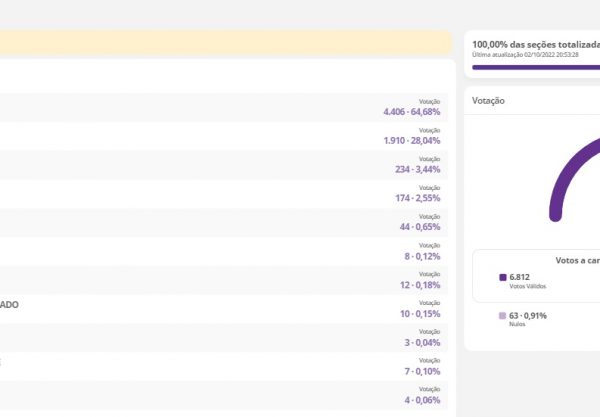Click the 3 · 0,04% candidate row
This screenshot has height=417, width=600.
[225, 338]
